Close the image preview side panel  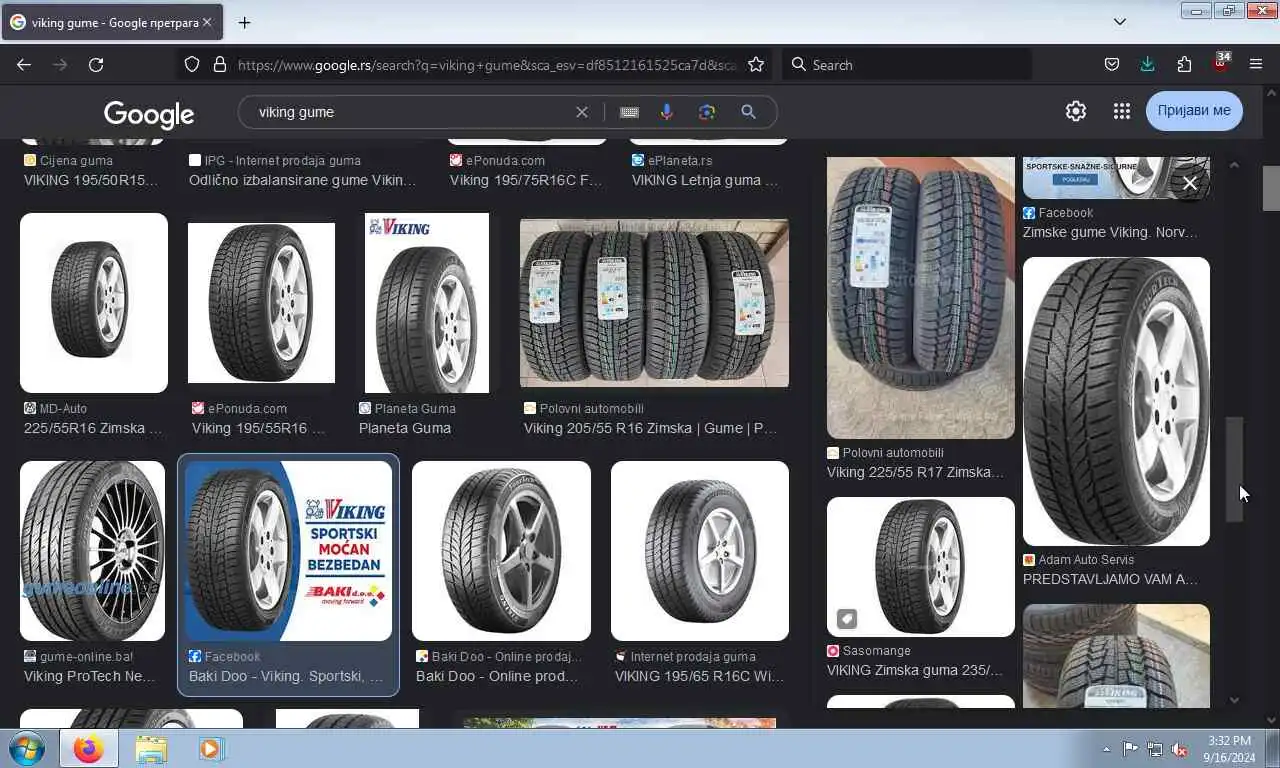point(1189,183)
